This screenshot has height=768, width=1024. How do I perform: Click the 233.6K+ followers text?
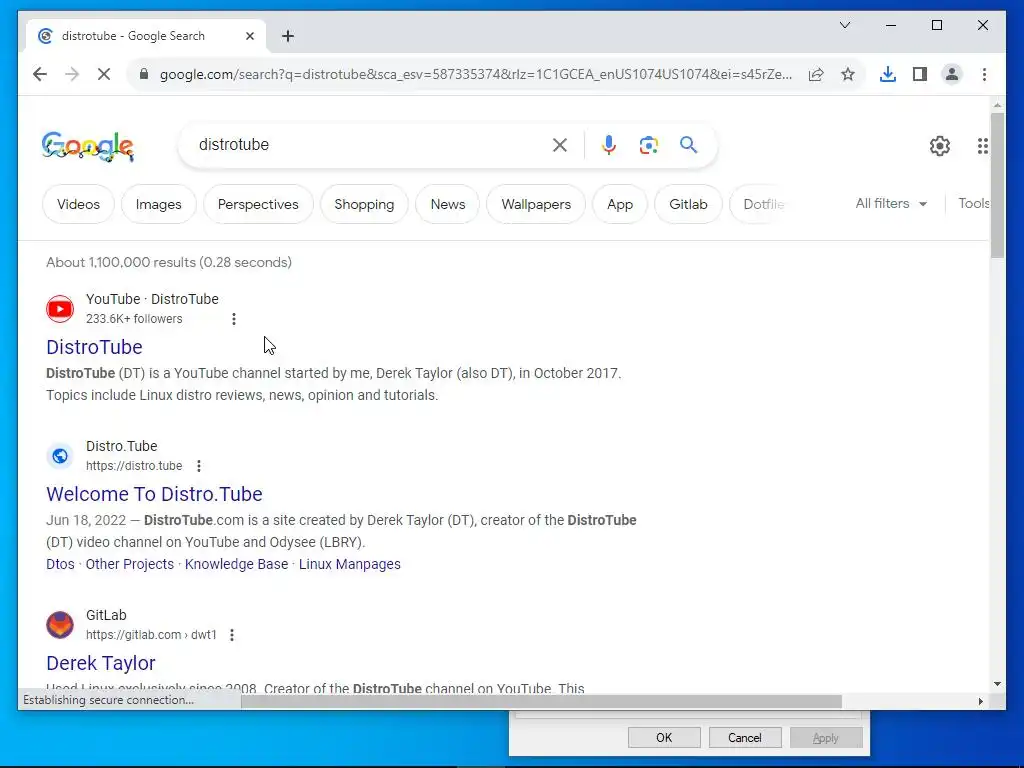[134, 319]
